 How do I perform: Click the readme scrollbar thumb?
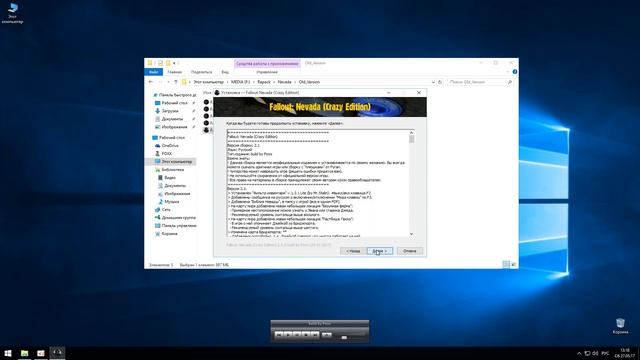[x=411, y=139]
